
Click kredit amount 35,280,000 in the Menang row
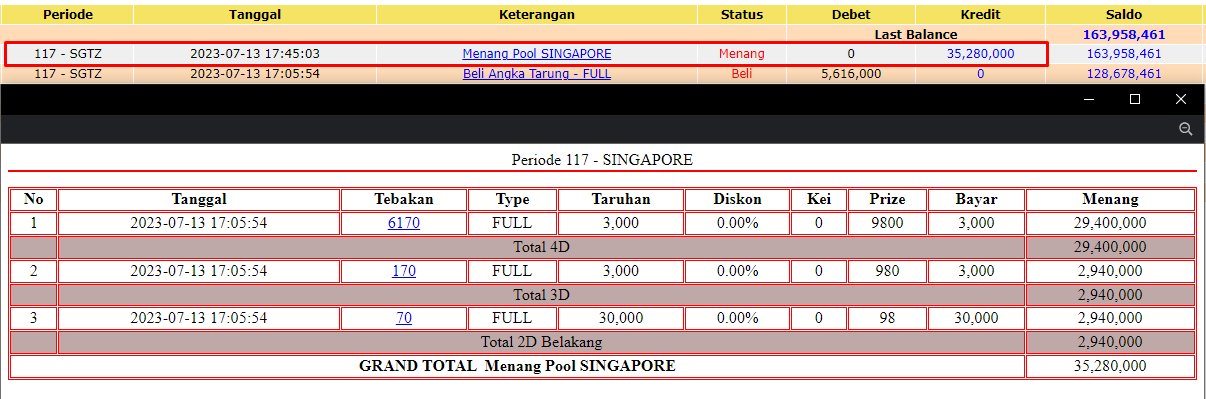click(x=981, y=54)
